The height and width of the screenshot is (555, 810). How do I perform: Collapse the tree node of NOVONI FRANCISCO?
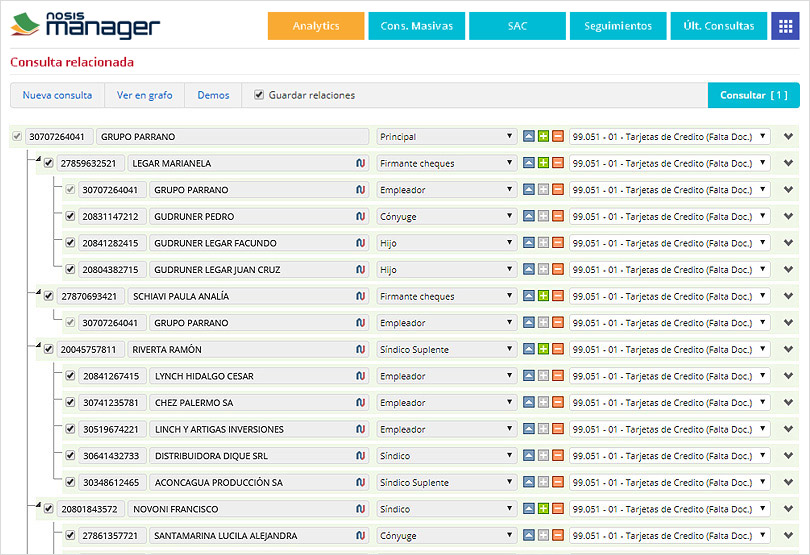(38, 505)
